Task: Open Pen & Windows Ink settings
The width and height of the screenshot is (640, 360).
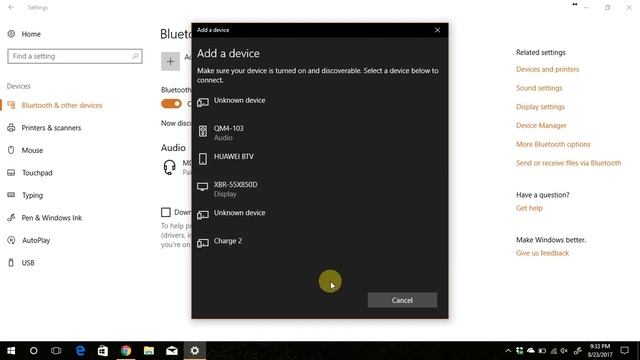Action: pos(51,218)
